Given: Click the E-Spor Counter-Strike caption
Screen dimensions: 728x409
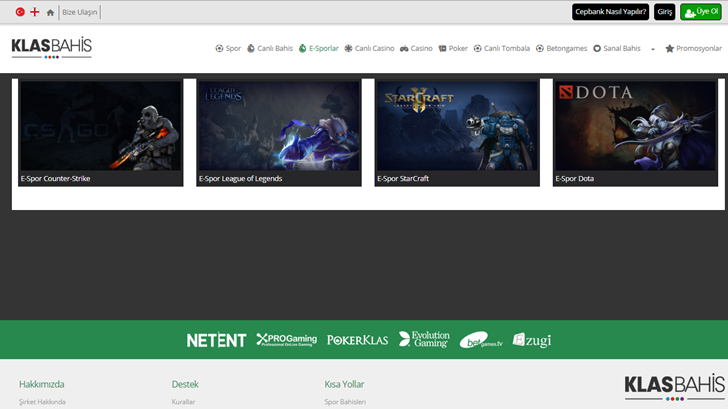Looking at the screenshot, I should (55, 178).
